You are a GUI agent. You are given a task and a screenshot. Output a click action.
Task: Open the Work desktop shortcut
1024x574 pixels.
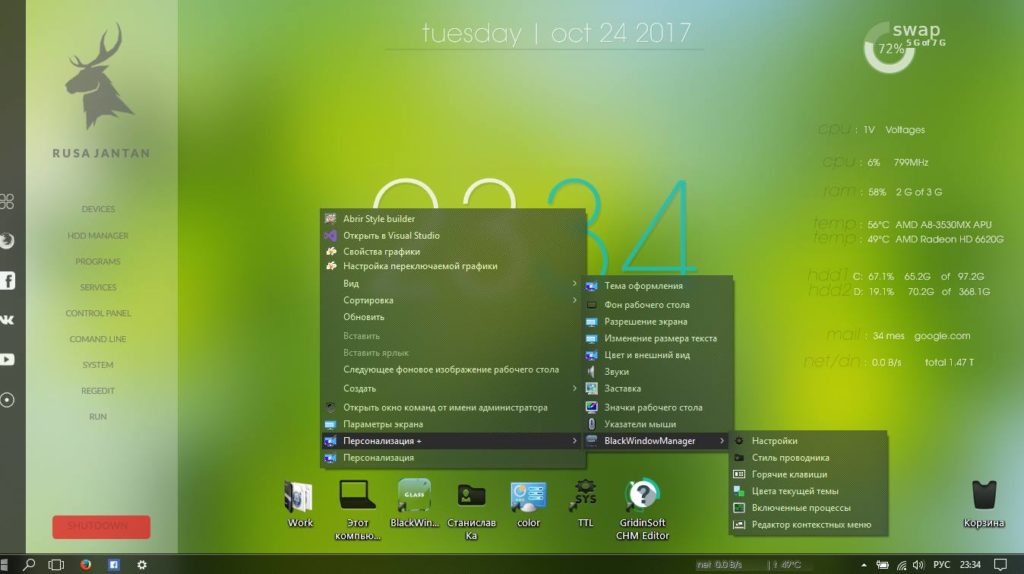click(300, 504)
